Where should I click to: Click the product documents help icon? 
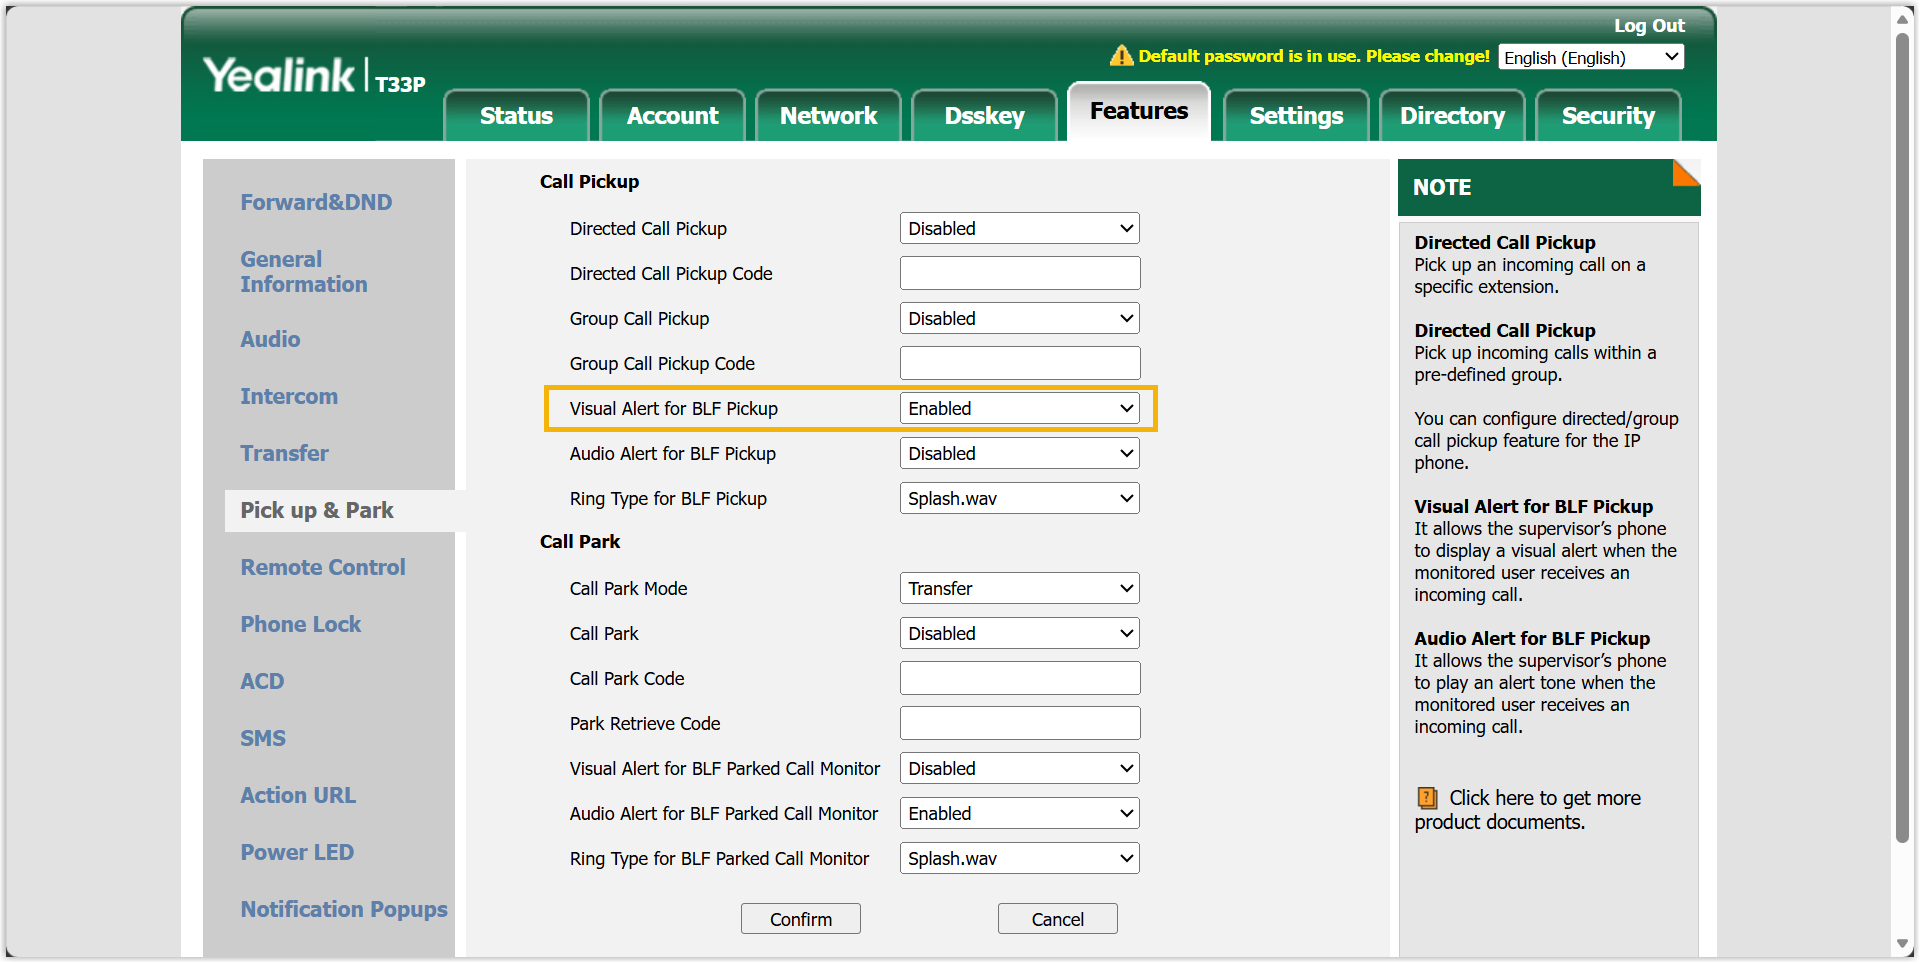click(x=1427, y=798)
